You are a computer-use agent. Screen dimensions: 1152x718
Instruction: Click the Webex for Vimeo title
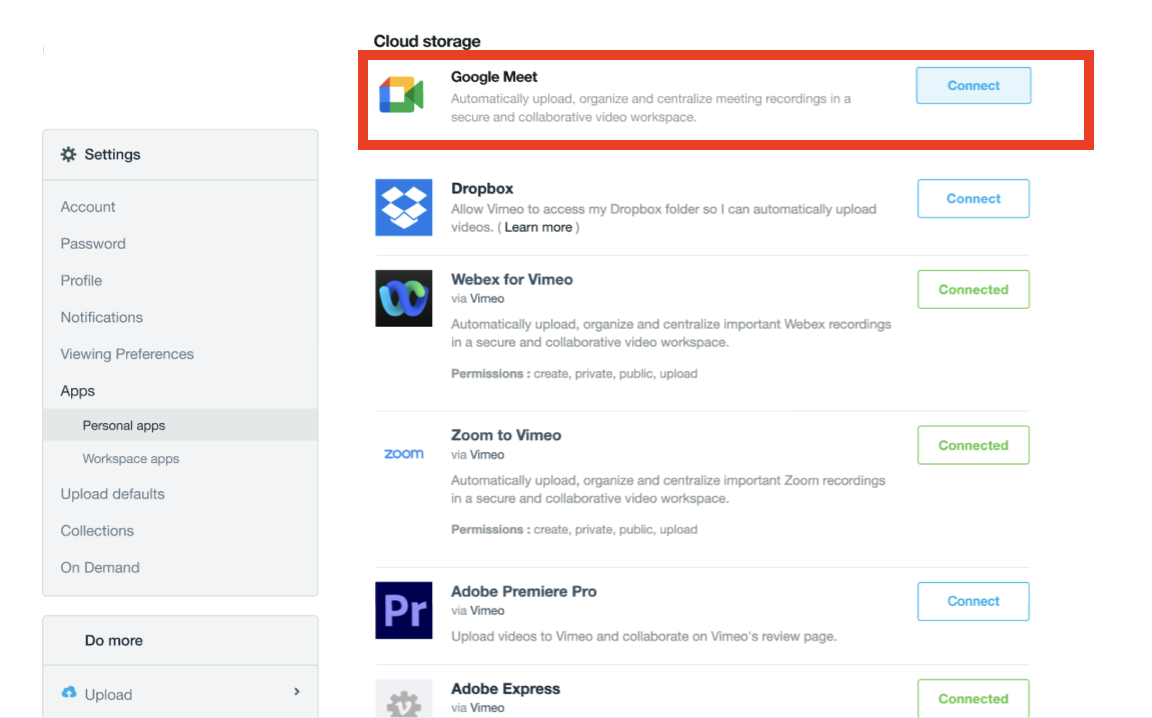pyautogui.click(x=511, y=279)
